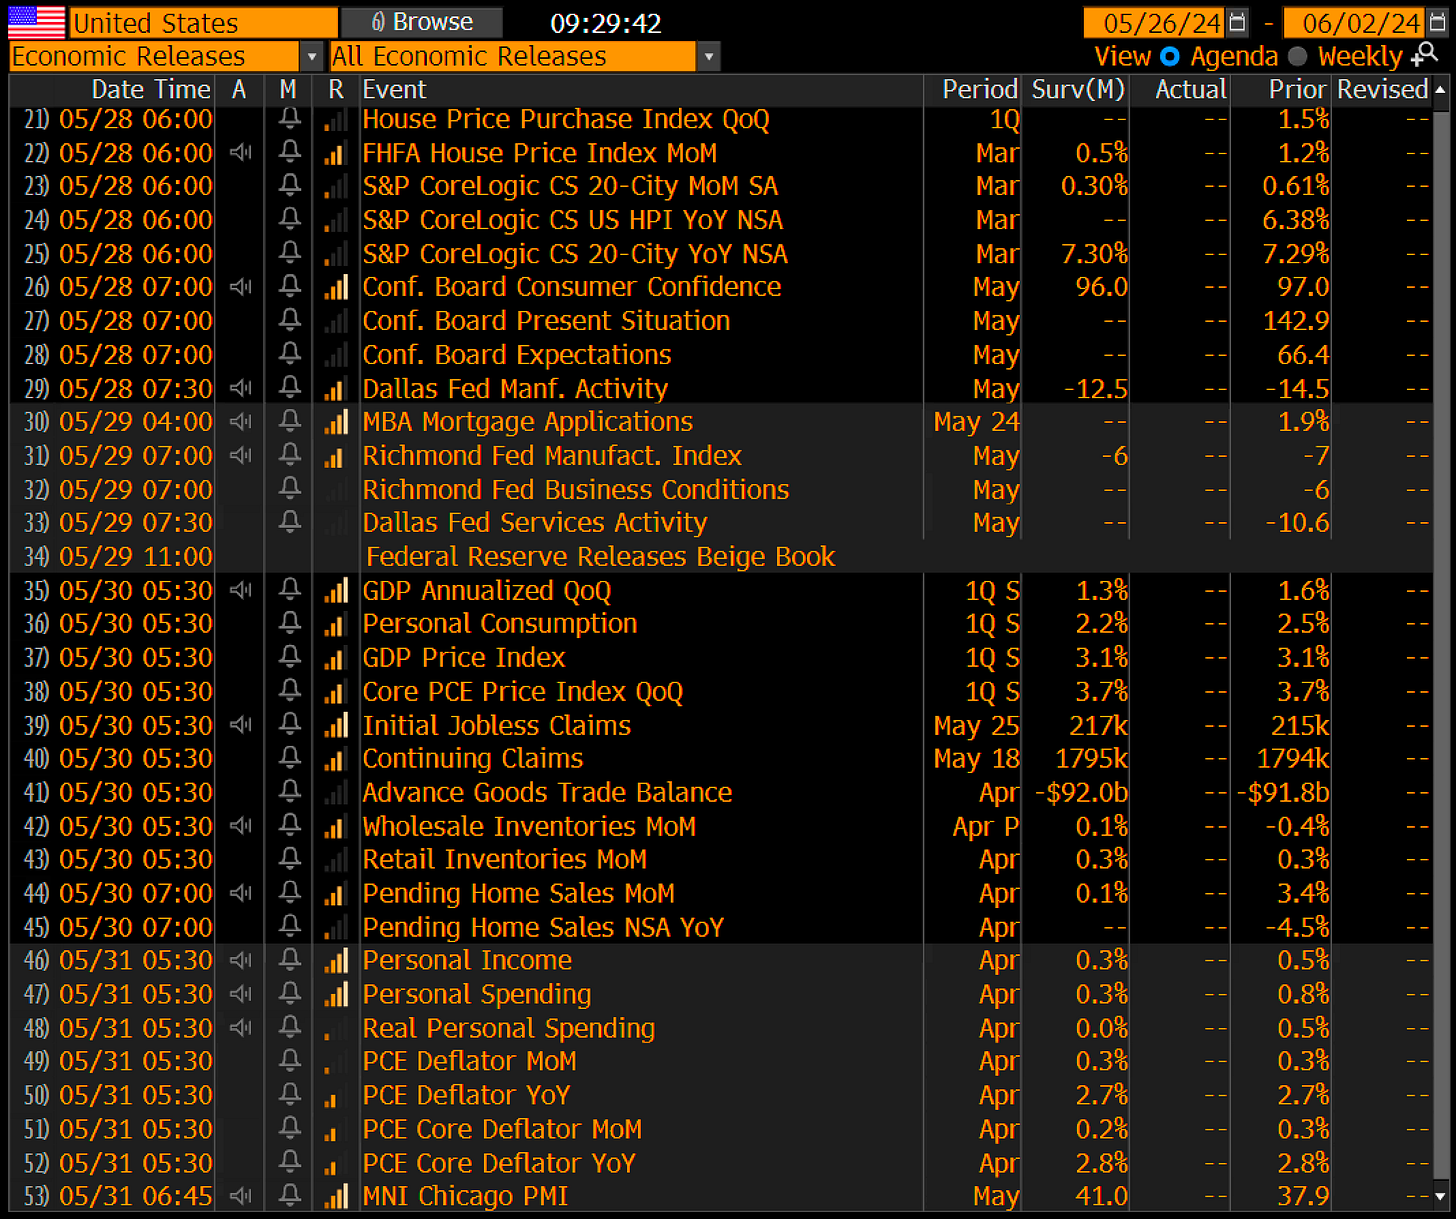The width and height of the screenshot is (1456, 1219).
Task: Click the bell icon for S&P CoreLogic CS 20-City MoM SA
Action: point(290,186)
